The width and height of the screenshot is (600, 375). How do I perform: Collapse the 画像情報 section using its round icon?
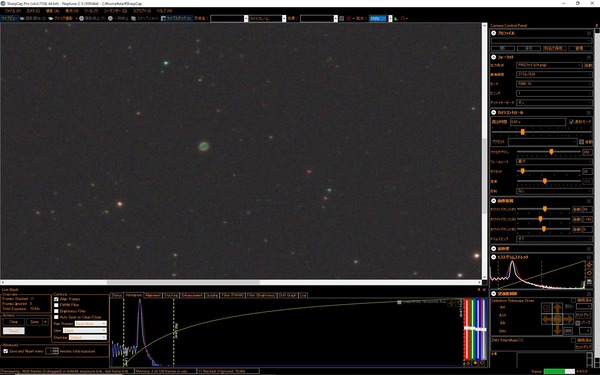click(494, 201)
